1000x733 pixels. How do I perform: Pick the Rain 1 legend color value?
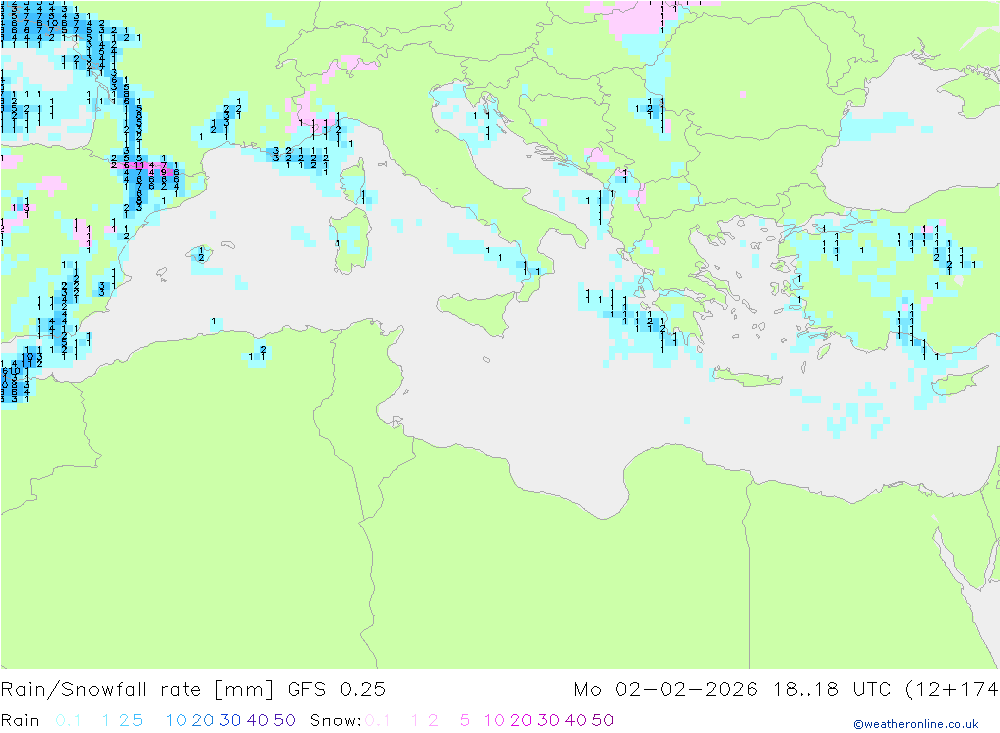coord(106,720)
